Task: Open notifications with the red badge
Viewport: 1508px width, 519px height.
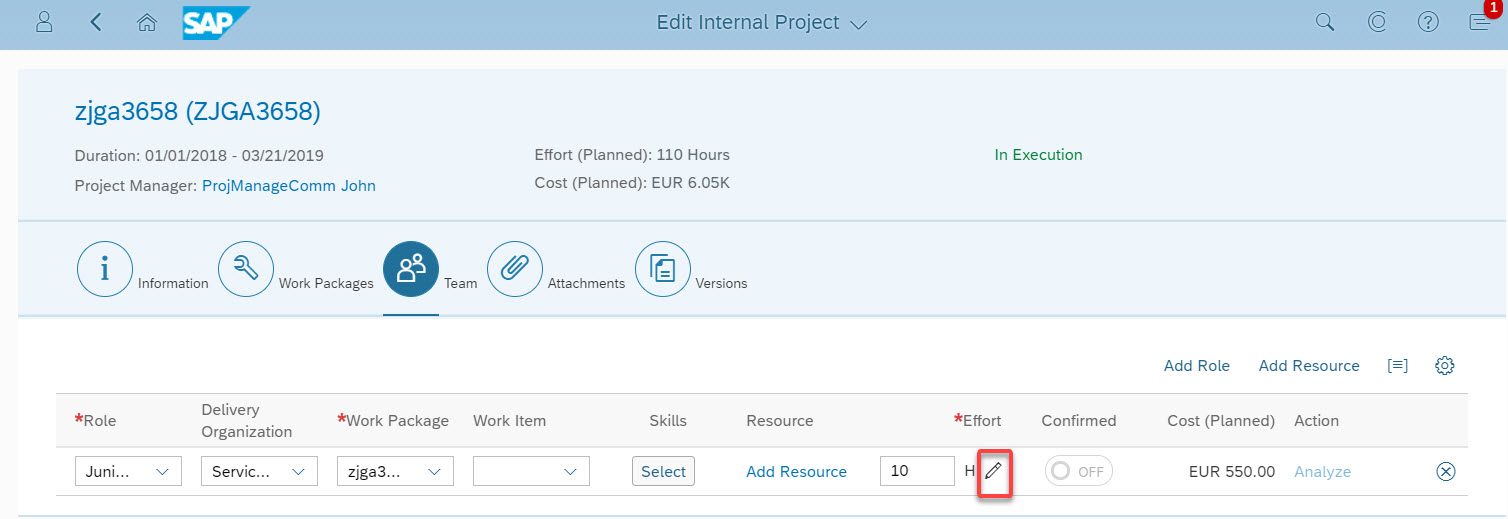Action: pos(1482,20)
